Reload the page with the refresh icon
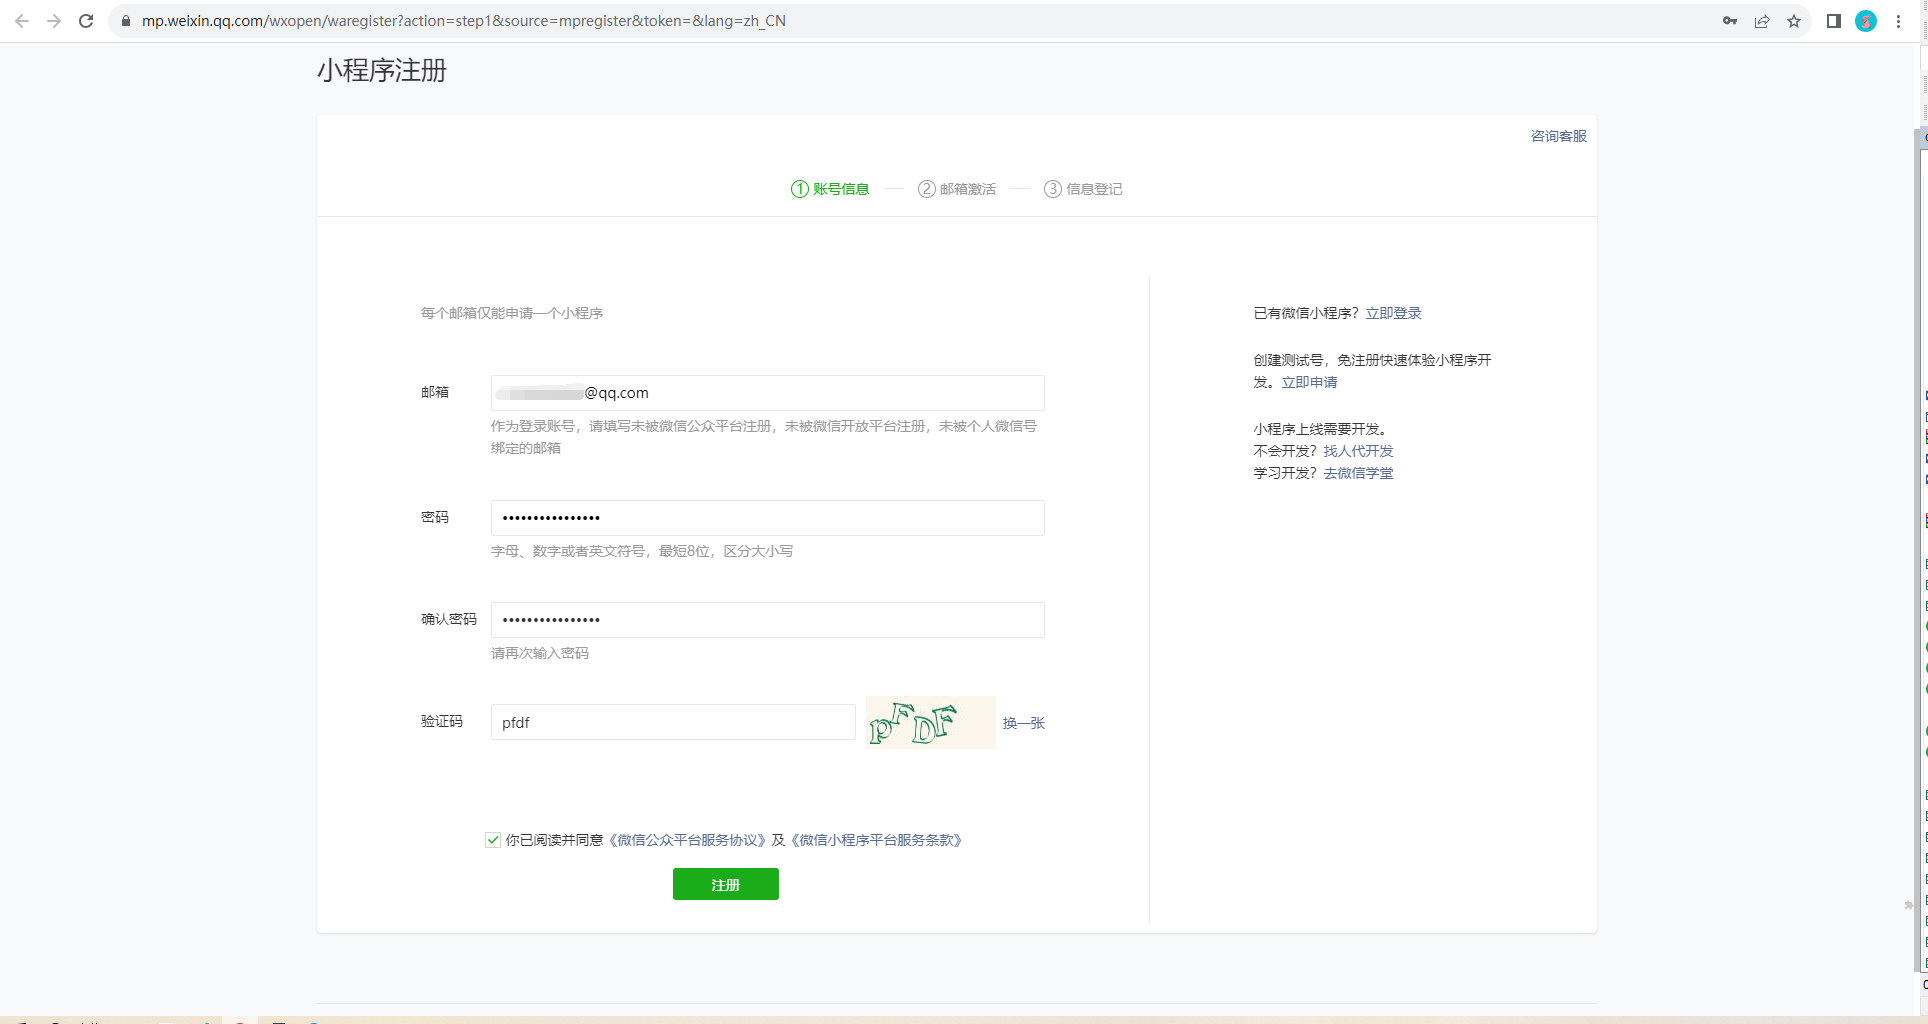 [86, 21]
